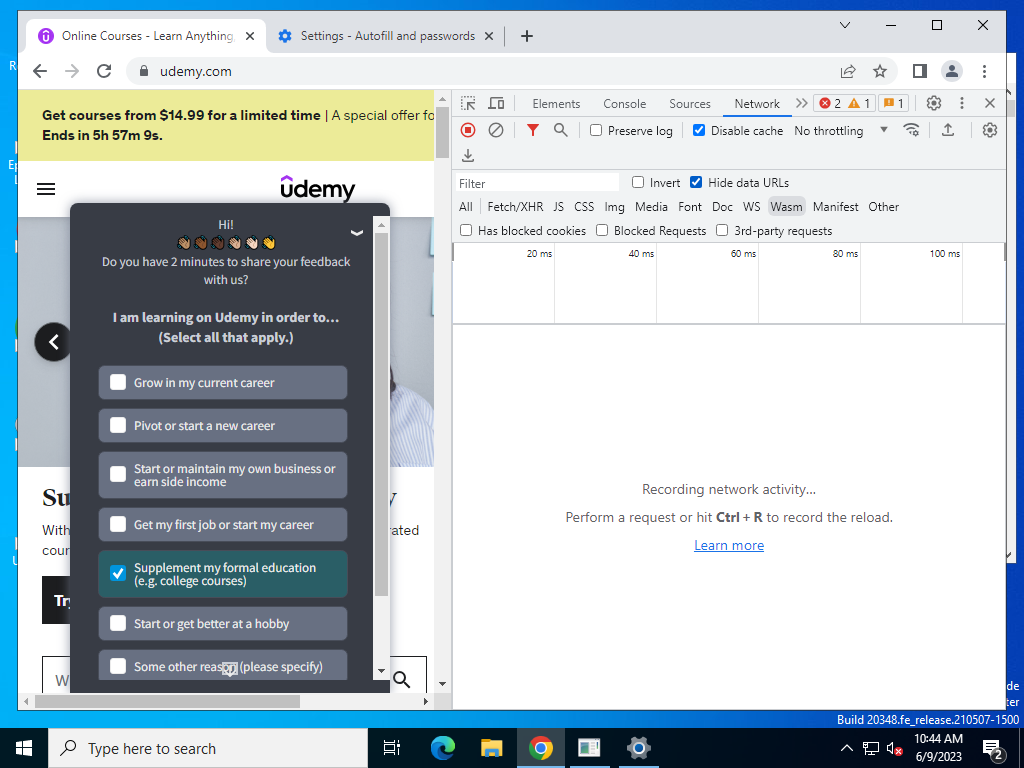This screenshot has height=768, width=1024.
Task: Click the orange issues count badge
Action: [893, 103]
